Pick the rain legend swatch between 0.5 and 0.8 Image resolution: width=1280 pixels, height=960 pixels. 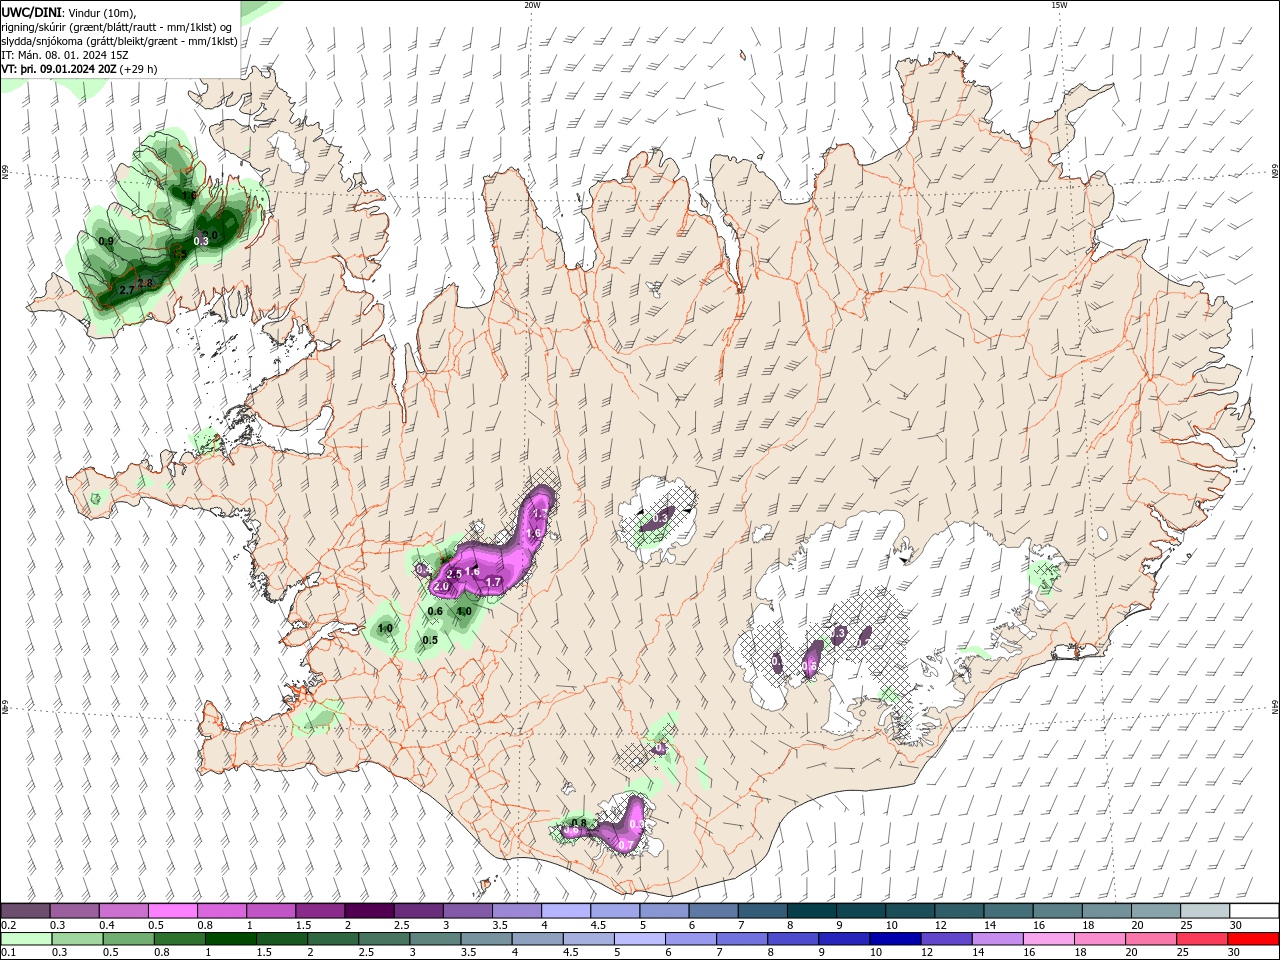tap(128, 939)
